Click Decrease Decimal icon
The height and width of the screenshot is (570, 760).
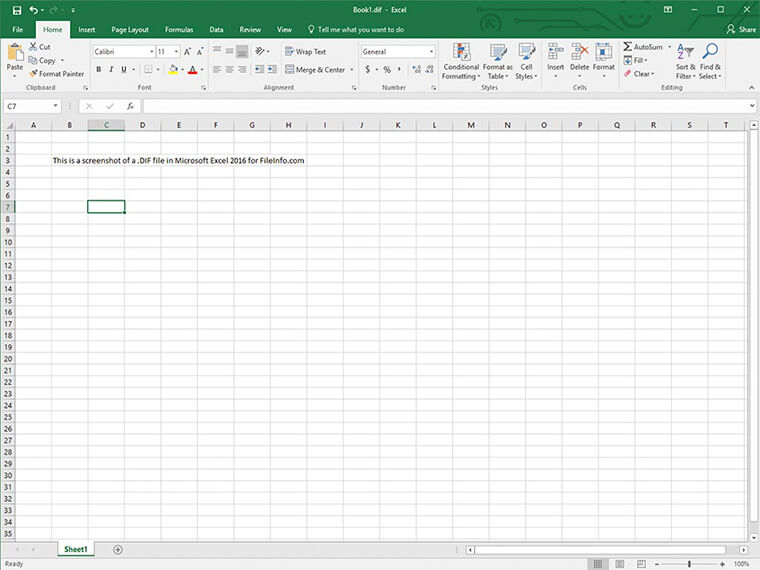(429, 69)
